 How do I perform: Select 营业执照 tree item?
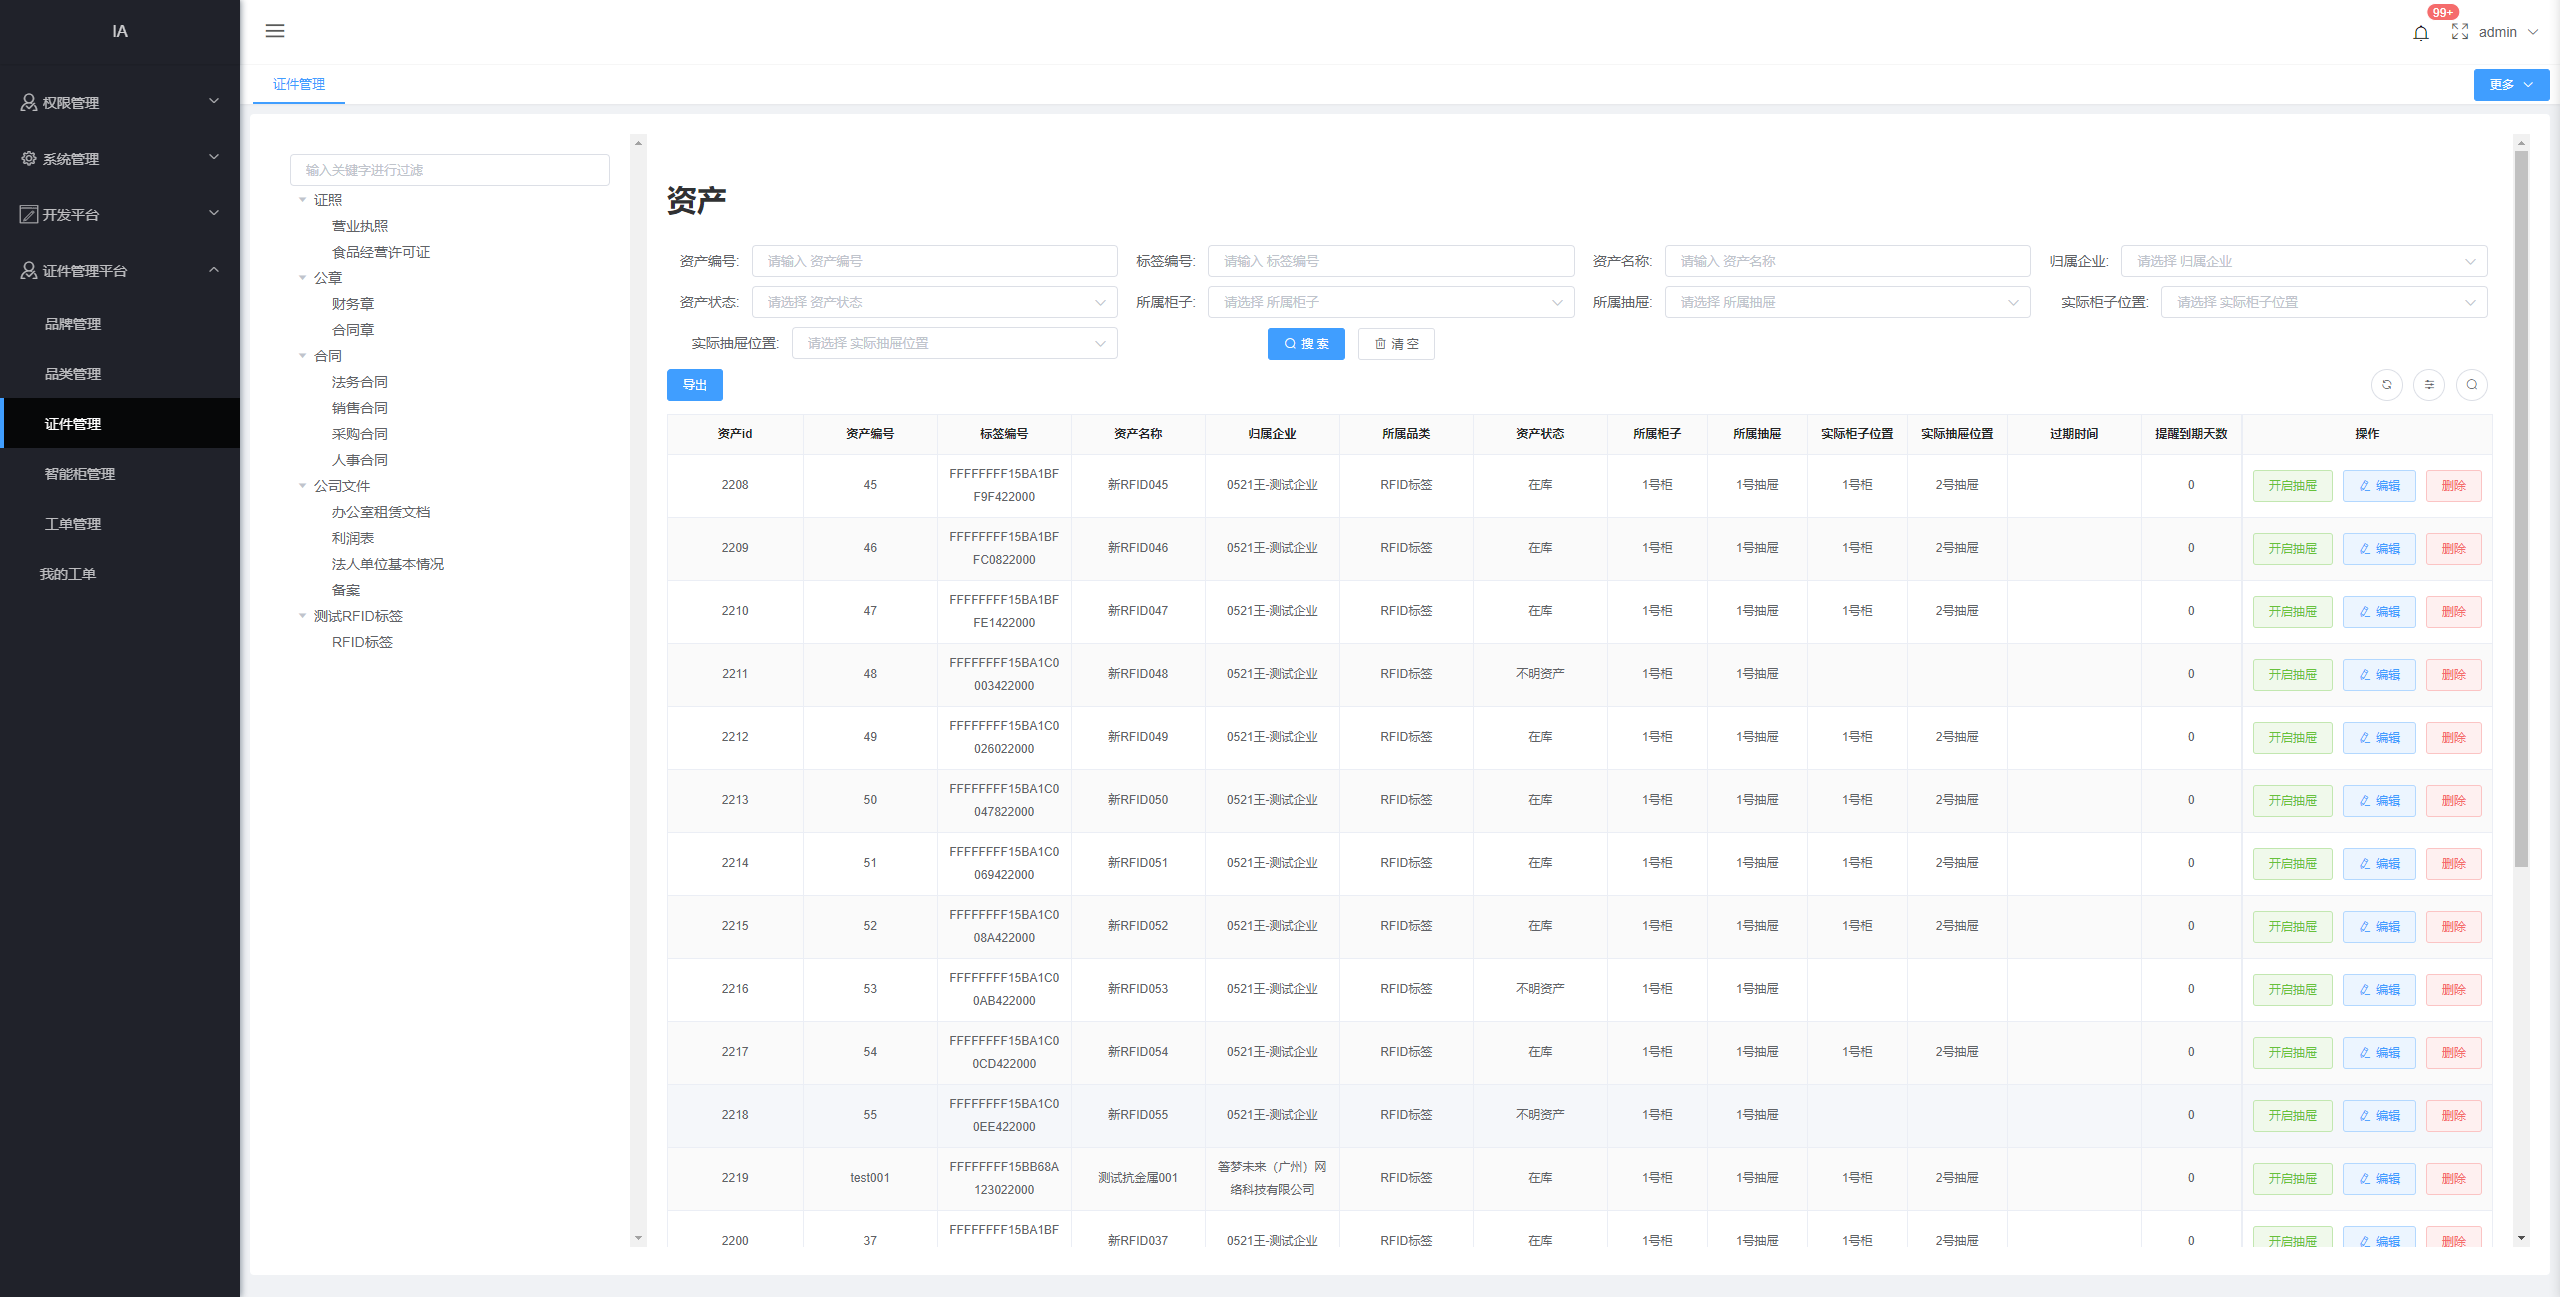360,226
